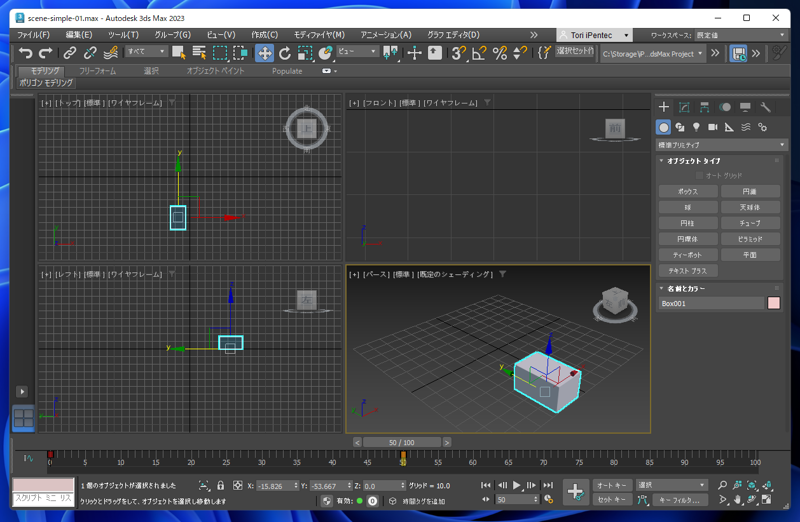Viewport: 800px width, 522px height.
Task: Open the Box001 object color swatch
Action: coord(773,303)
